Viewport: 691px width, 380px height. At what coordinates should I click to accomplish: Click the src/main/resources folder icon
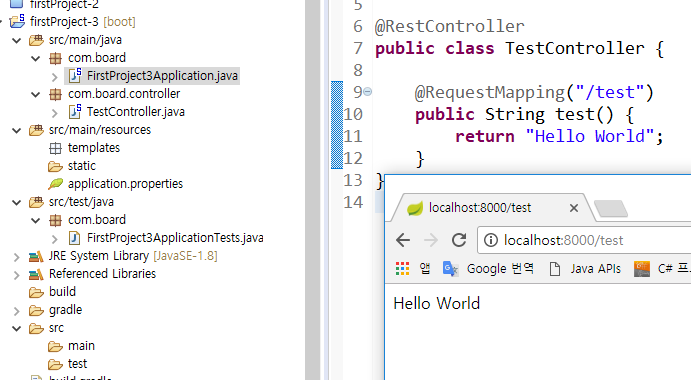[36, 130]
